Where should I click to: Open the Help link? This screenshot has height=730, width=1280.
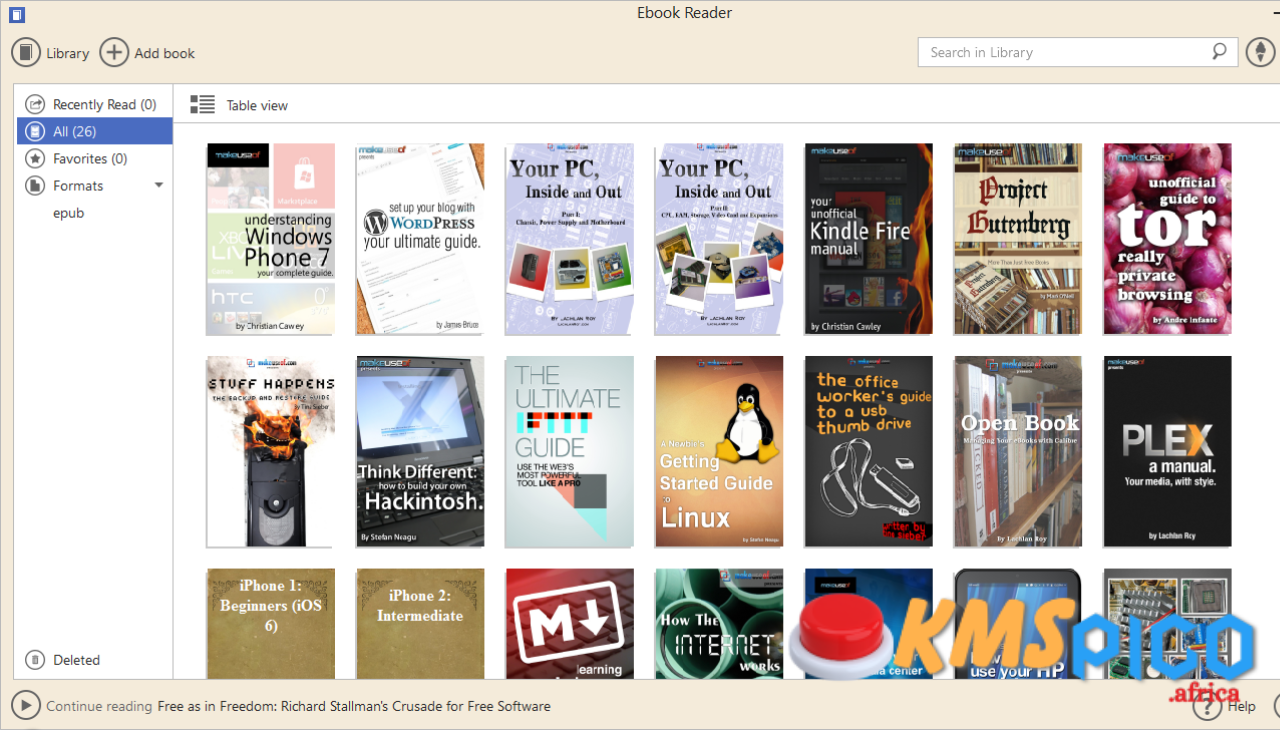(x=1241, y=706)
